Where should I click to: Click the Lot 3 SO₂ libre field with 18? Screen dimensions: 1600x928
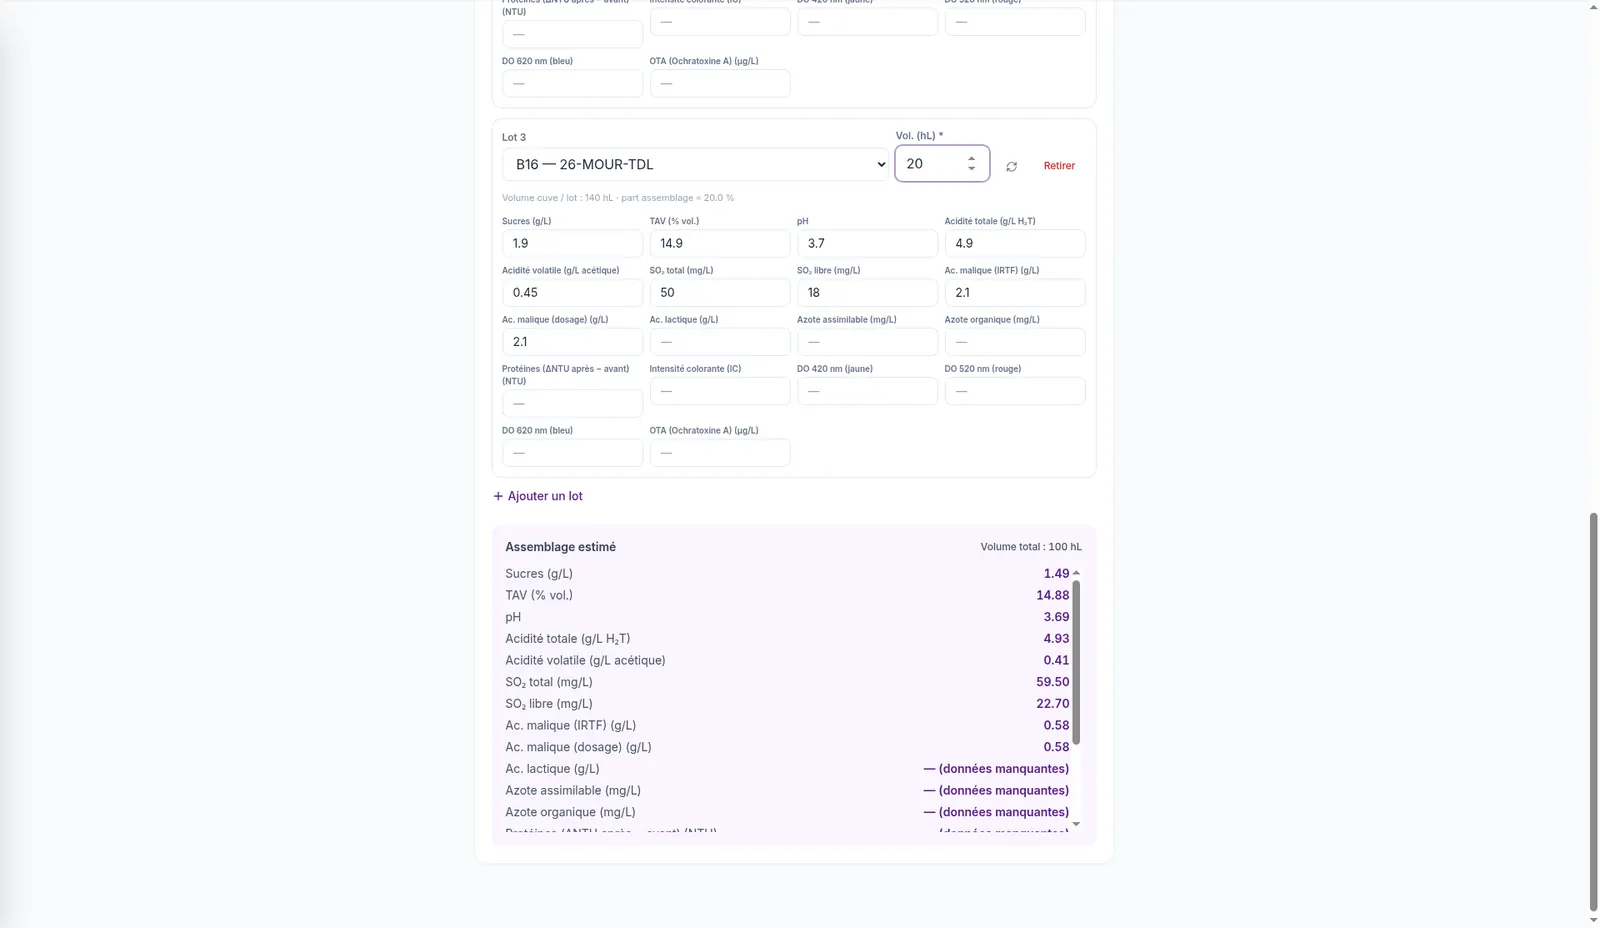click(867, 292)
